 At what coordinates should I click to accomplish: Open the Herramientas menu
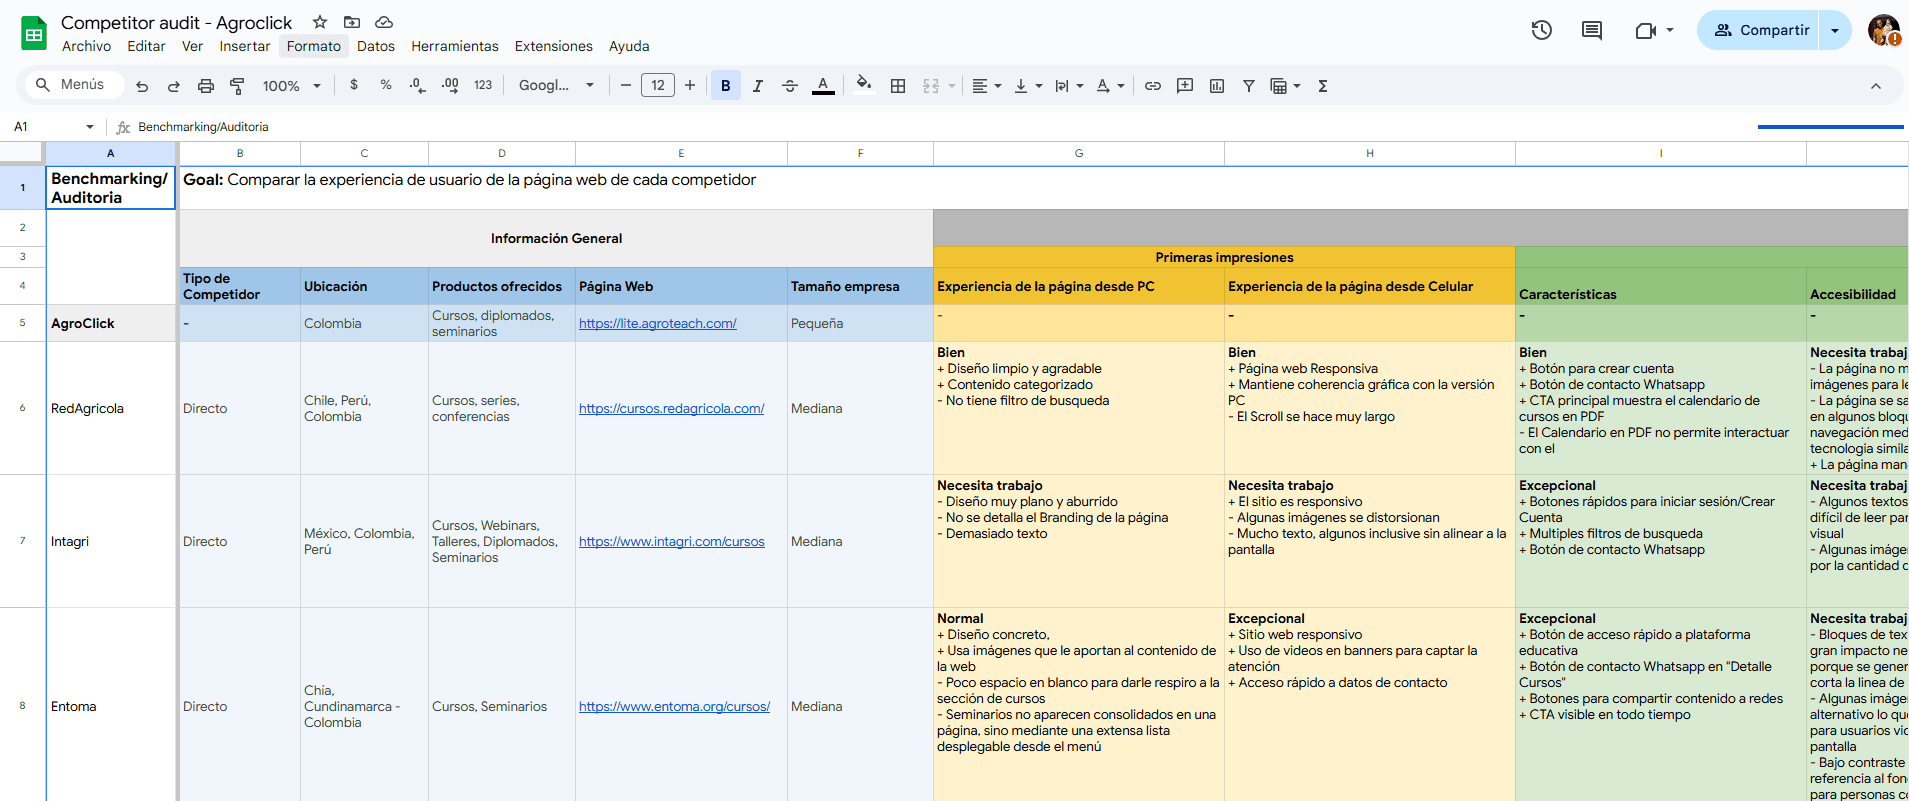(x=455, y=46)
